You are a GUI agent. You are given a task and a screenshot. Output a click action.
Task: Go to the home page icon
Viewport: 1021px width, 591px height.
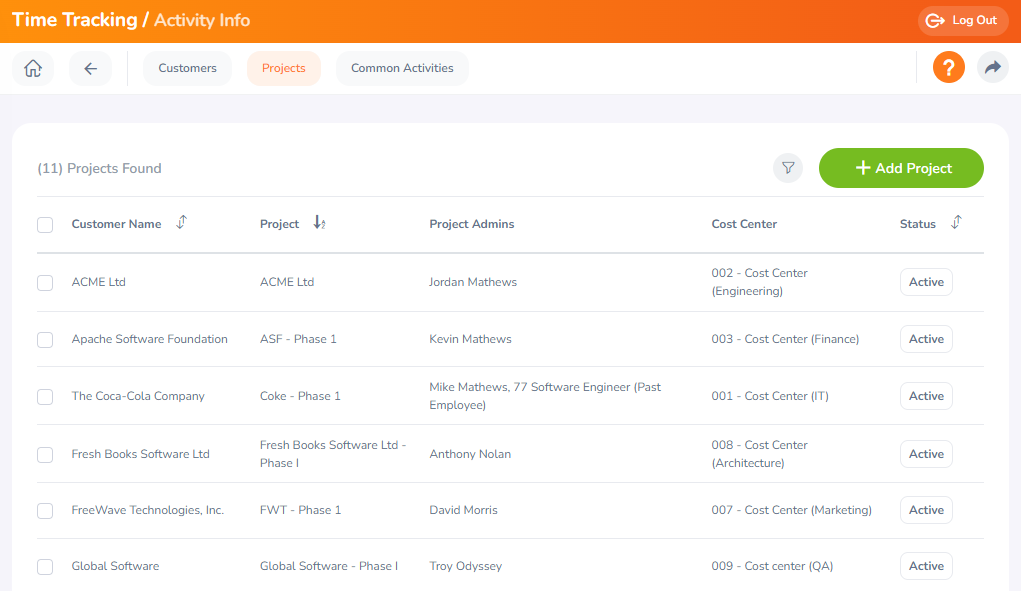pyautogui.click(x=33, y=68)
